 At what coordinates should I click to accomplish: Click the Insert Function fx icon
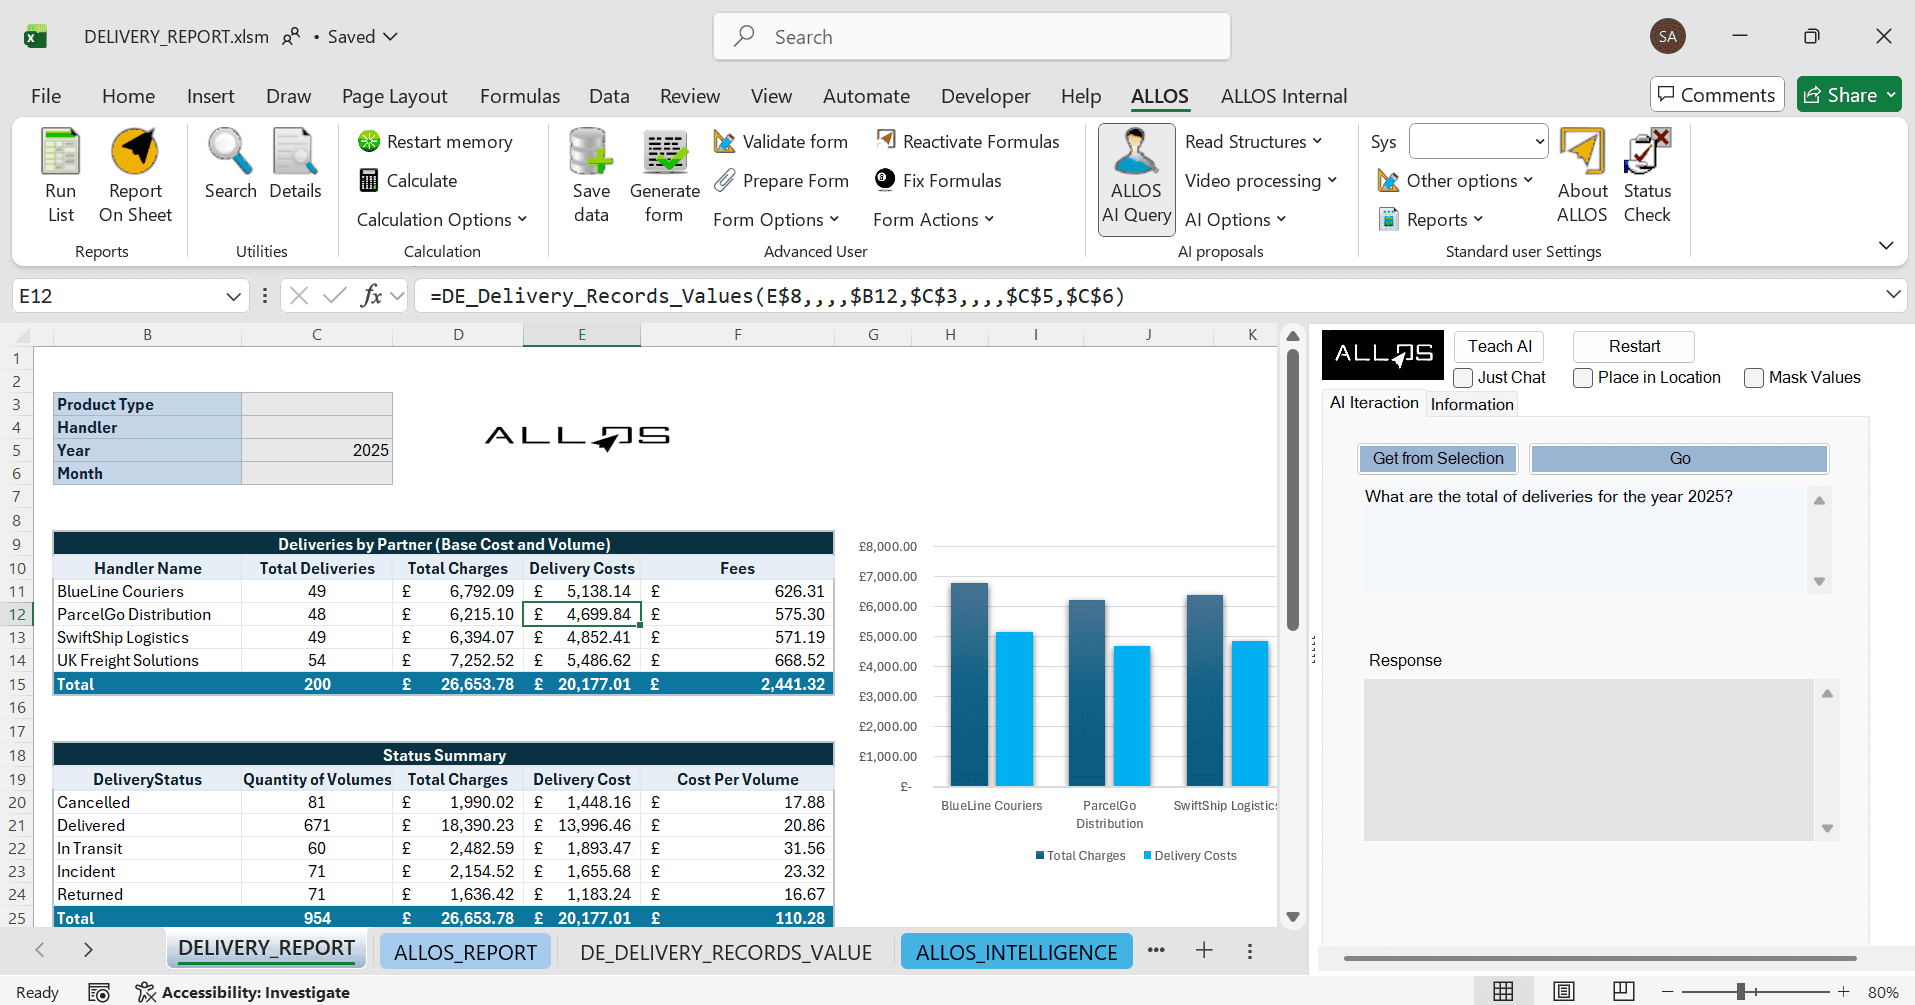[372, 295]
